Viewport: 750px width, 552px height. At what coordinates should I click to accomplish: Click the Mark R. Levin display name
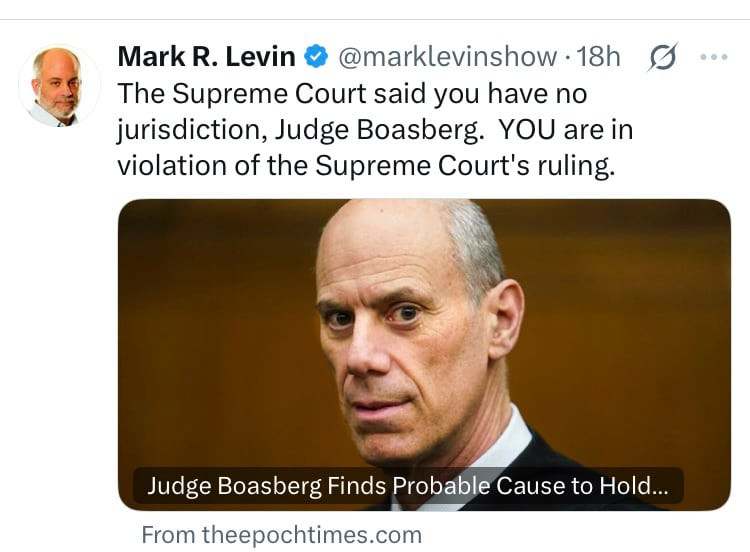[x=207, y=57]
